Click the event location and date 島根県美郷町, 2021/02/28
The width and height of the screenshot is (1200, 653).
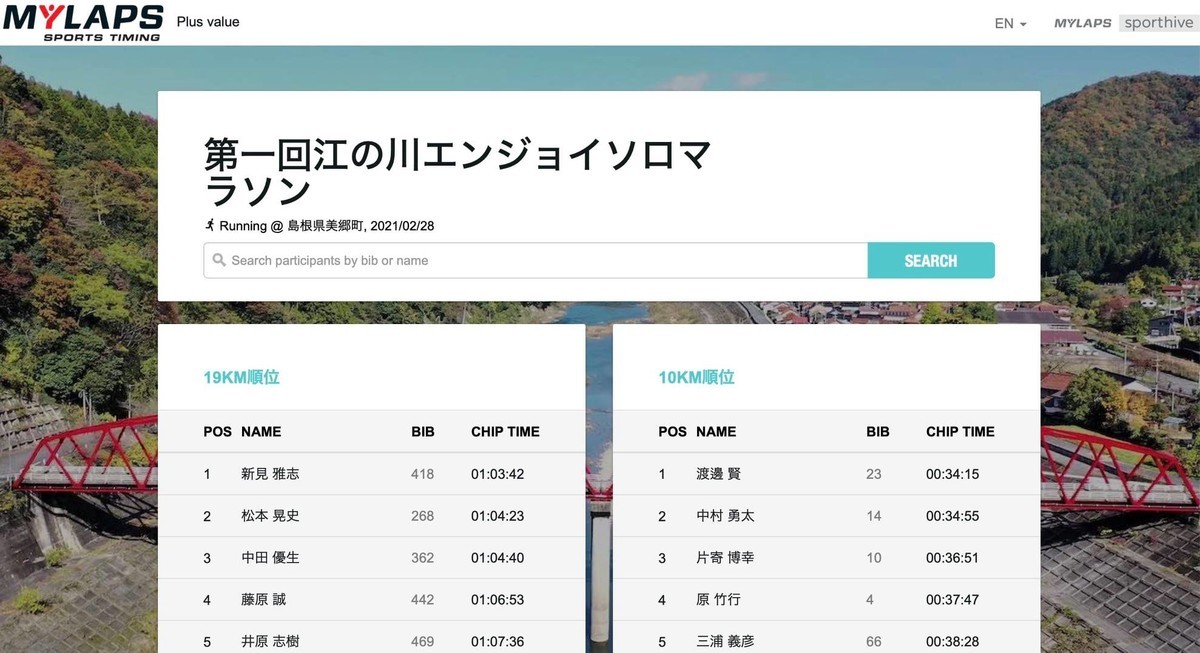click(360, 225)
